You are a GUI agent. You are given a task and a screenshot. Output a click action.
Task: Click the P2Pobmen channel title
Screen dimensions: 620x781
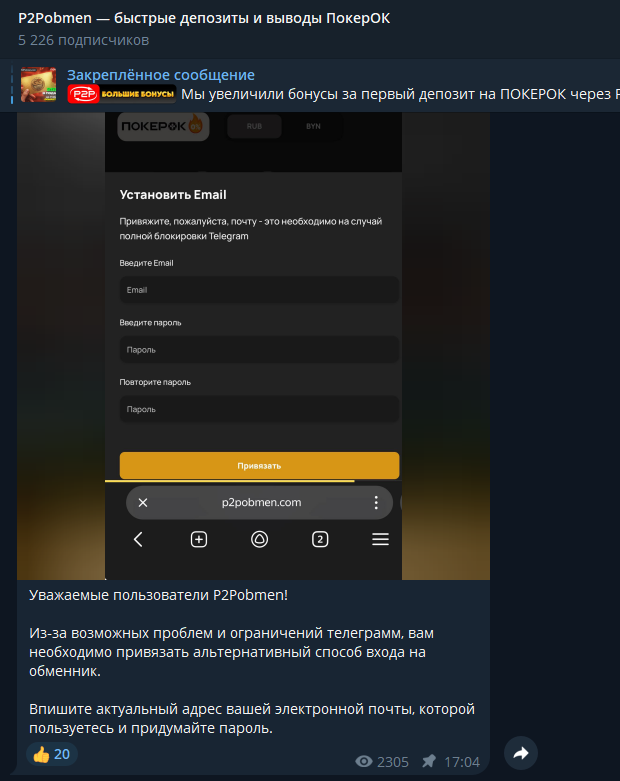pyautogui.click(x=204, y=18)
